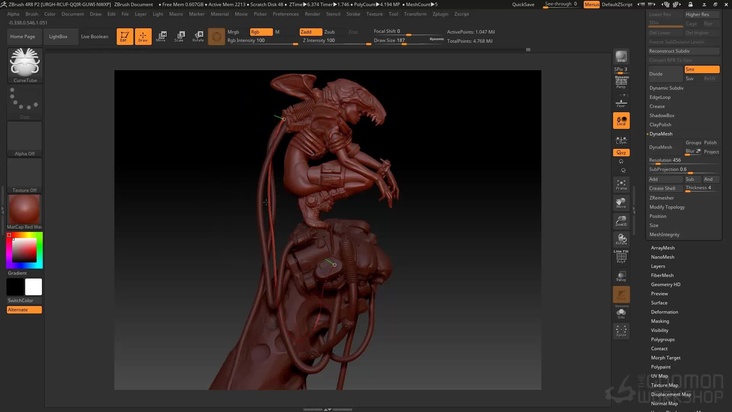Expand the EdgeLoop section
This screenshot has width=732, height=412.
click(x=660, y=97)
